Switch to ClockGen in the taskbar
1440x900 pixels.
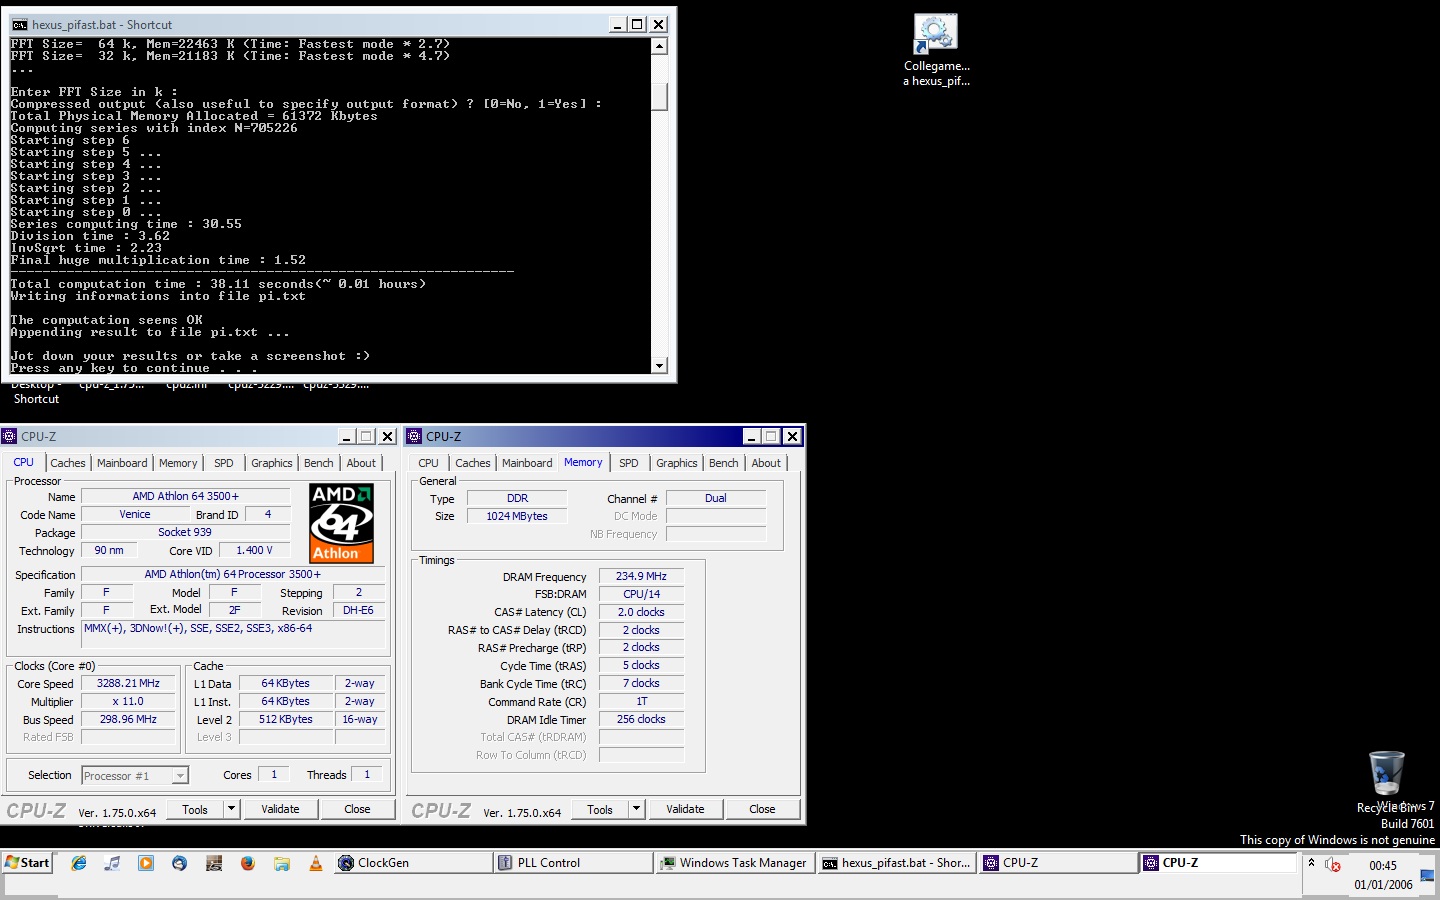412,862
